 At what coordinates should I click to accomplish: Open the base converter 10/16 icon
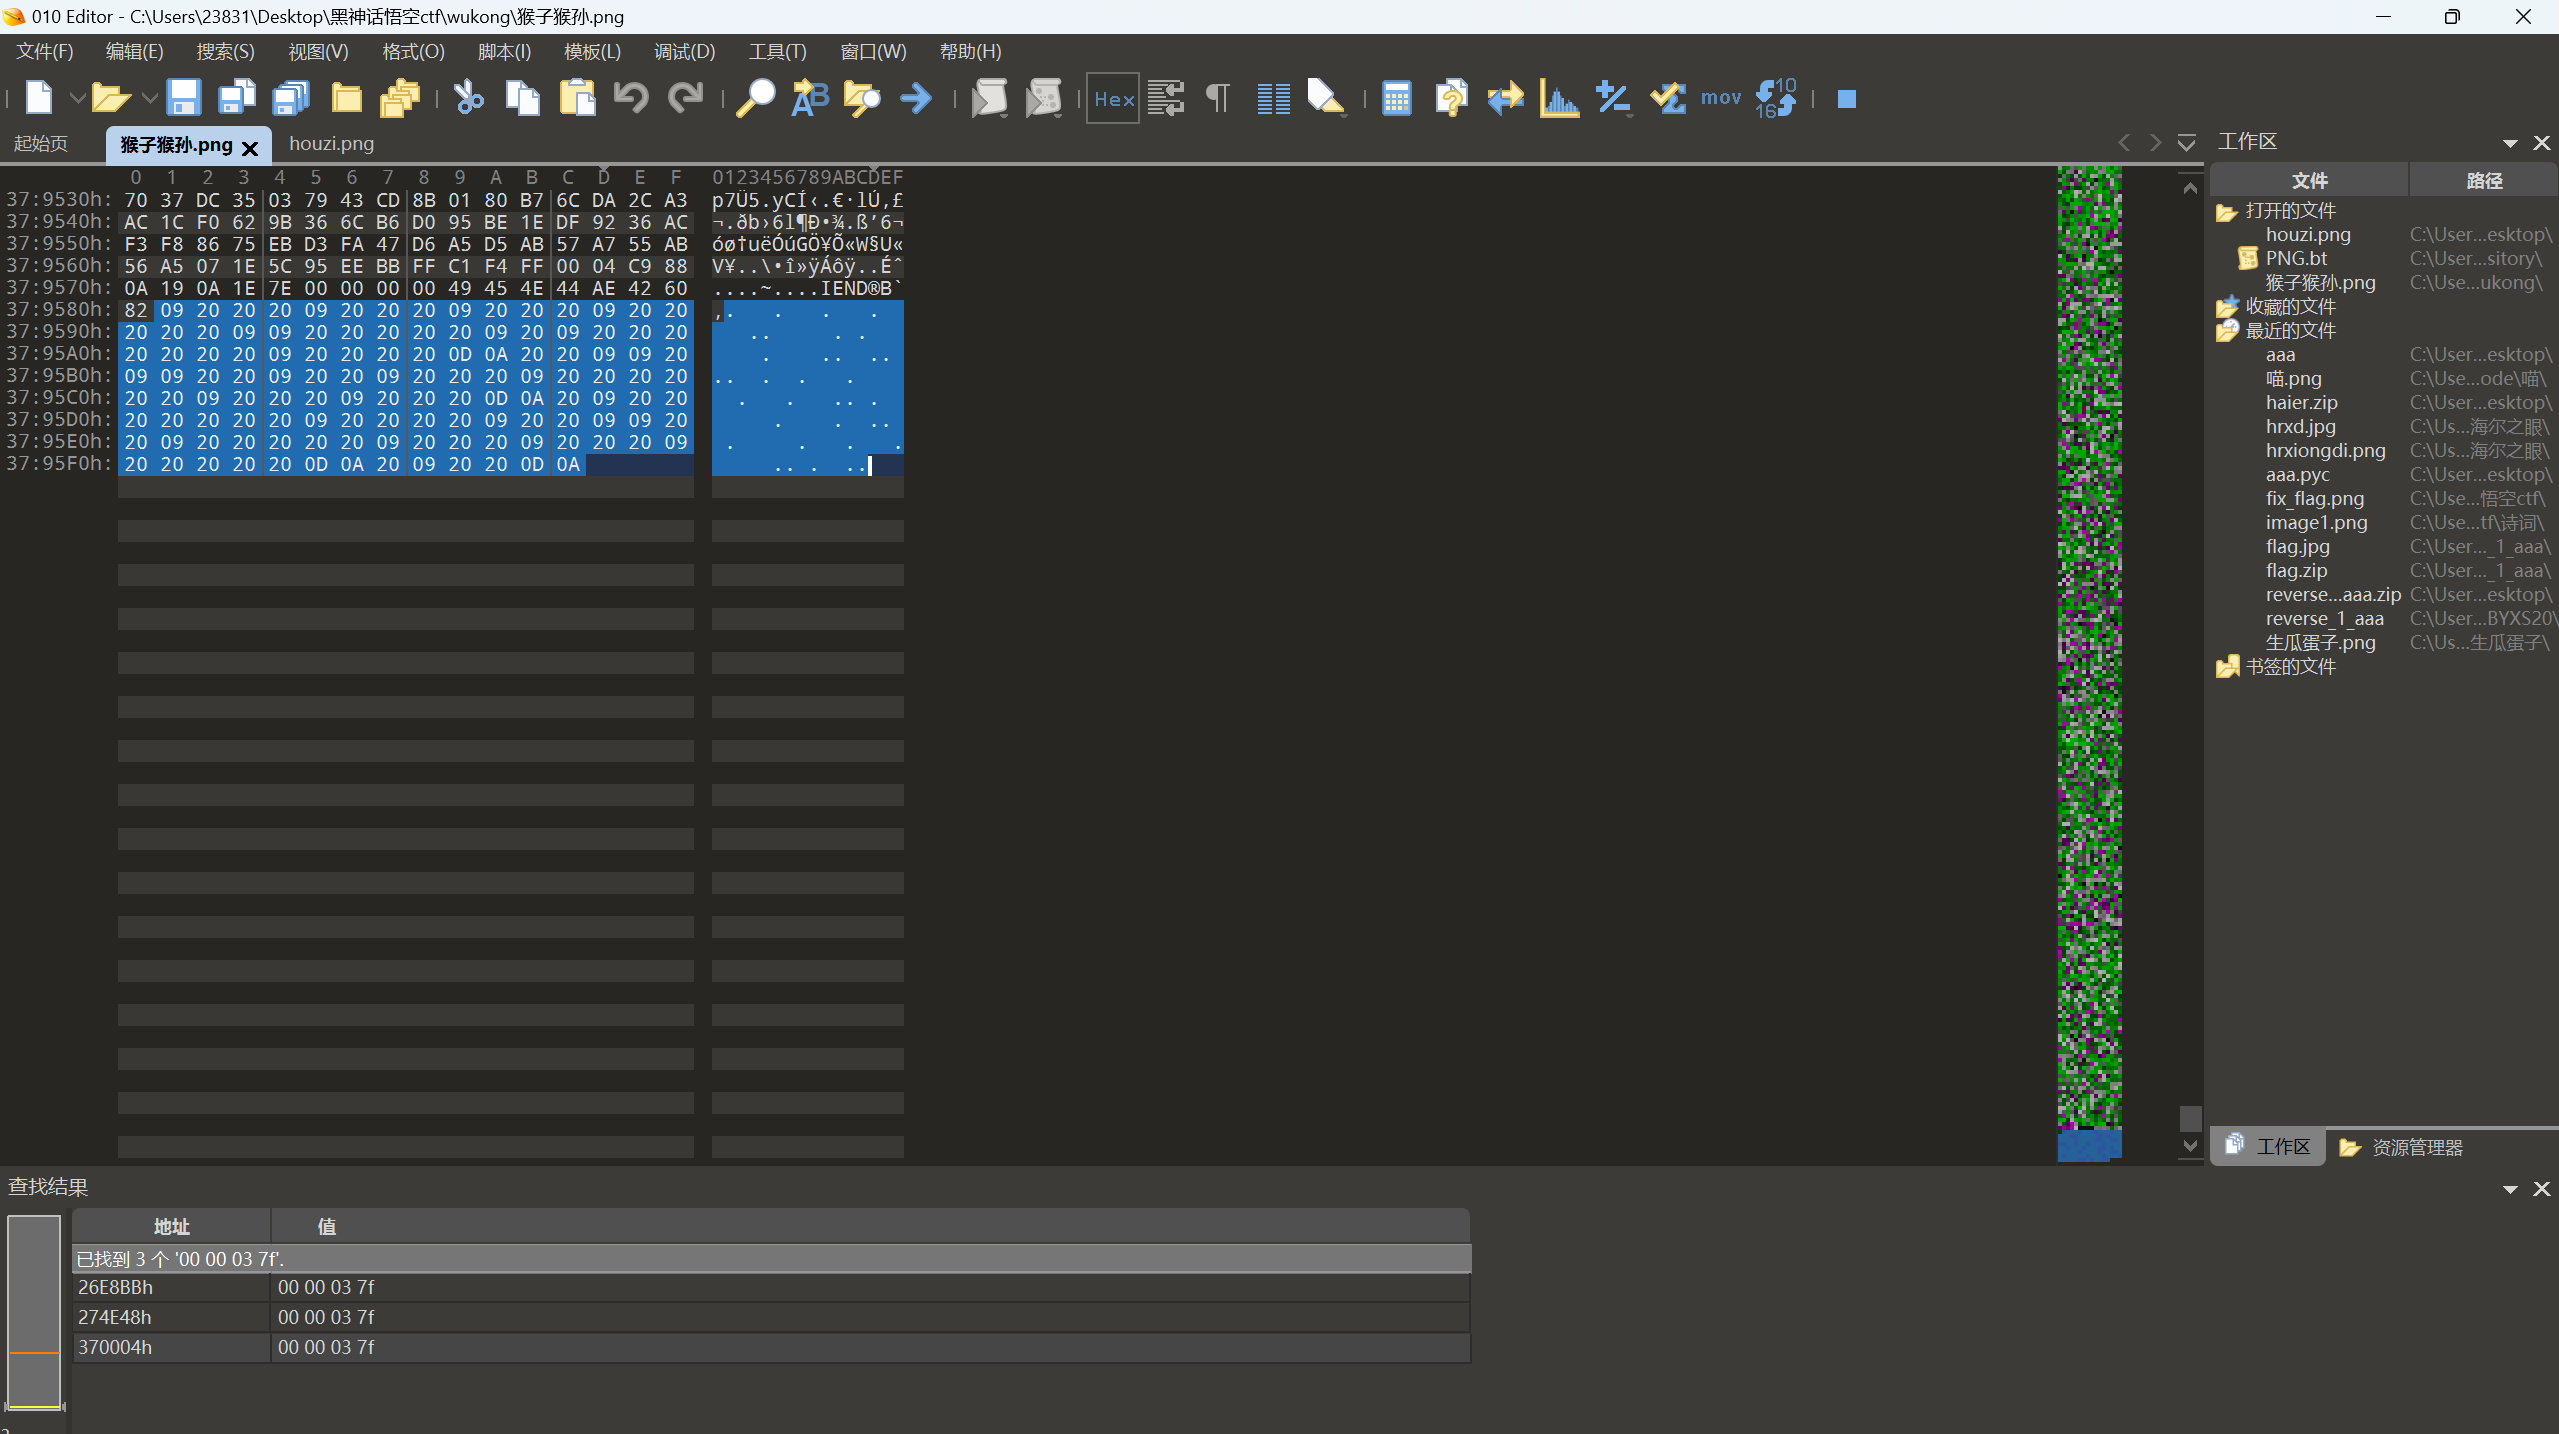[x=1777, y=98]
